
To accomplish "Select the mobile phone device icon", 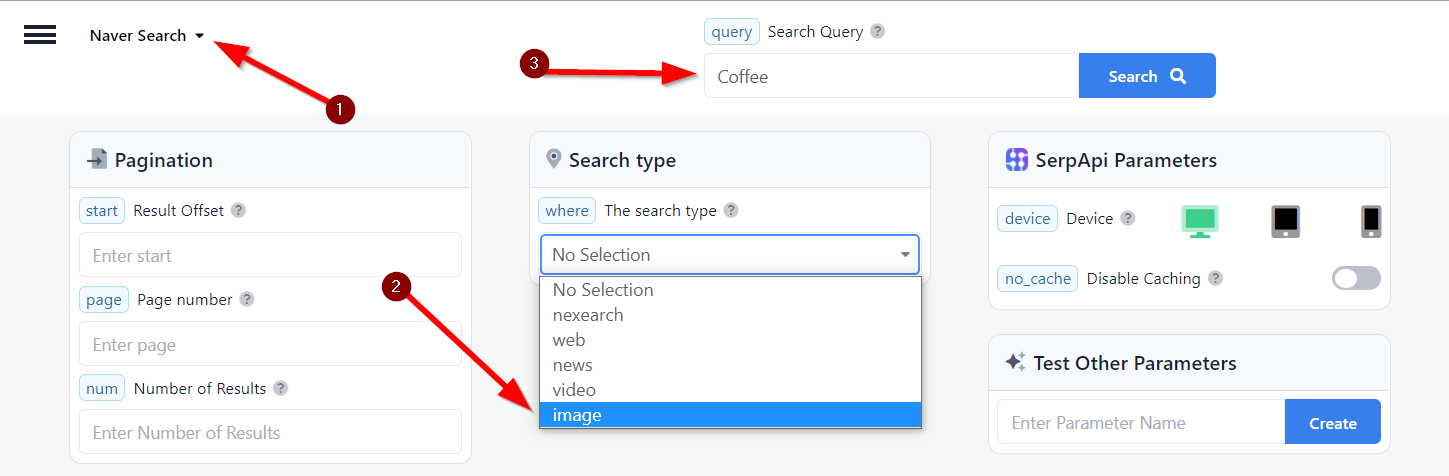I will (1371, 221).
